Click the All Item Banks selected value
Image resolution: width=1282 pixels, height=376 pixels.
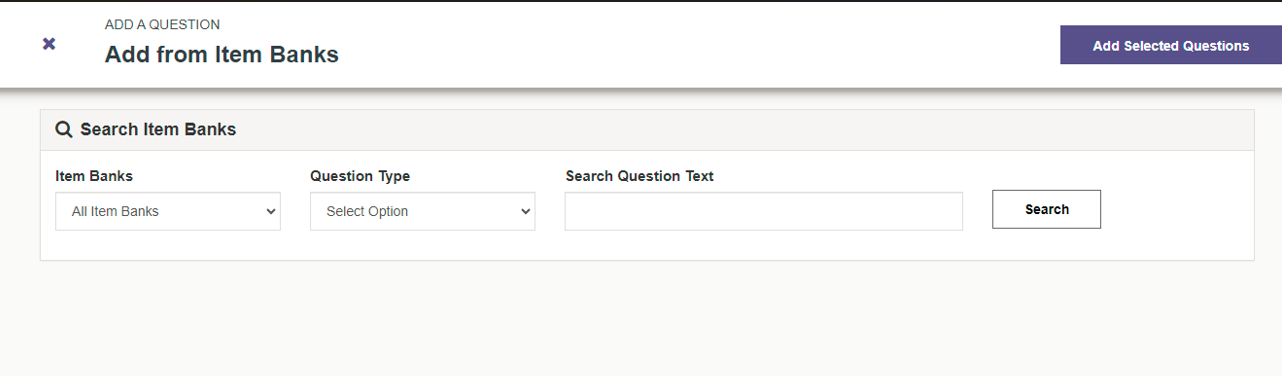click(115, 211)
